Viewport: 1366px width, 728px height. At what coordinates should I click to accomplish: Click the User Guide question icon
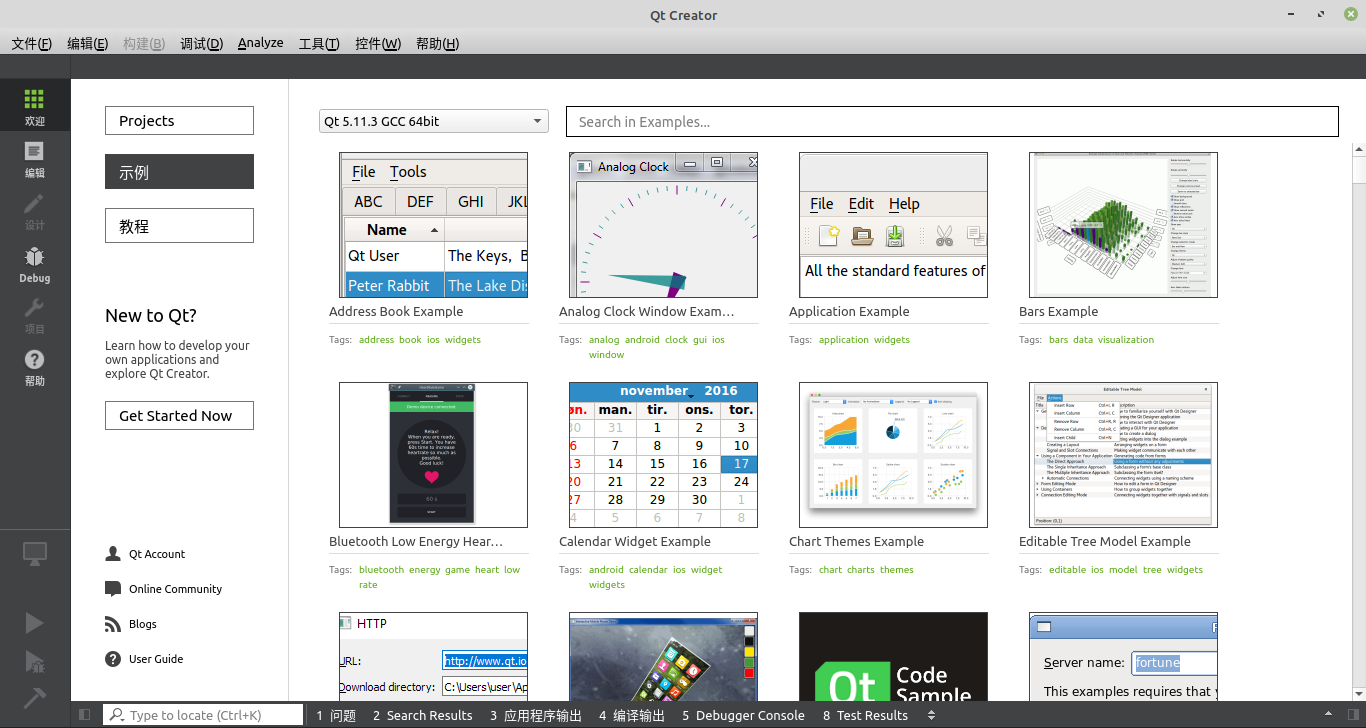[x=113, y=659]
